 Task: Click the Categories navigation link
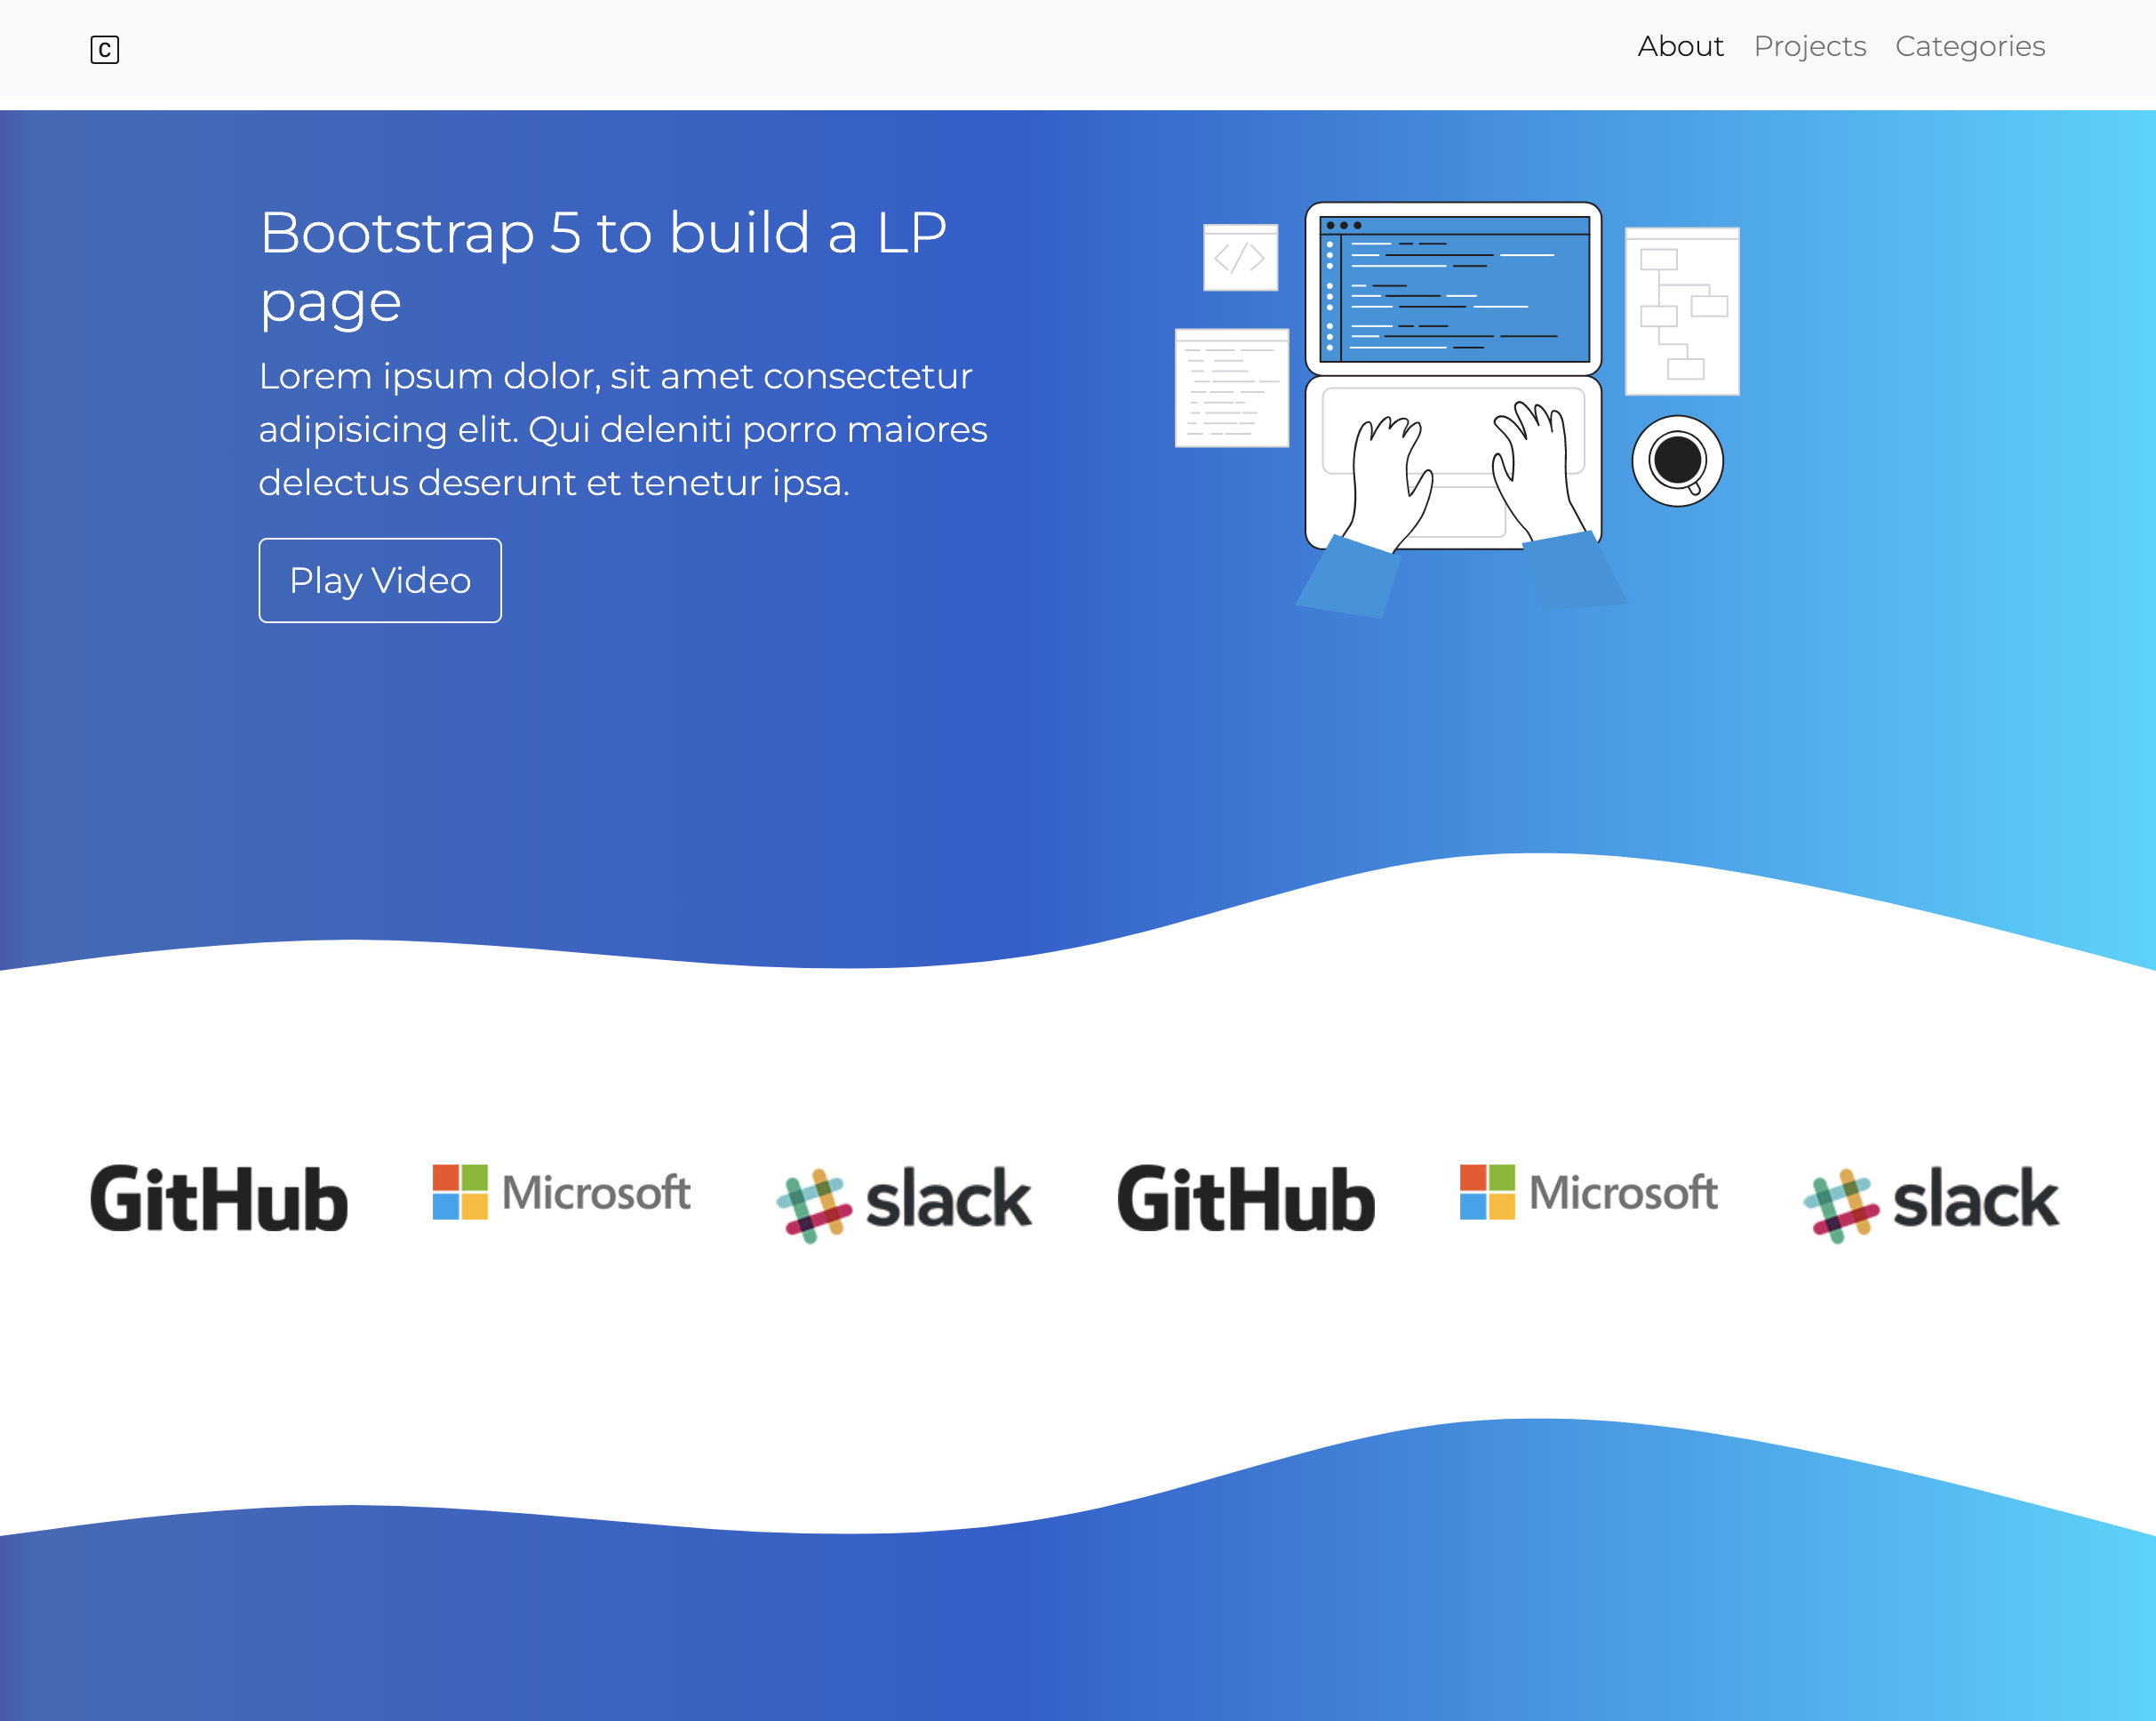(x=1970, y=45)
